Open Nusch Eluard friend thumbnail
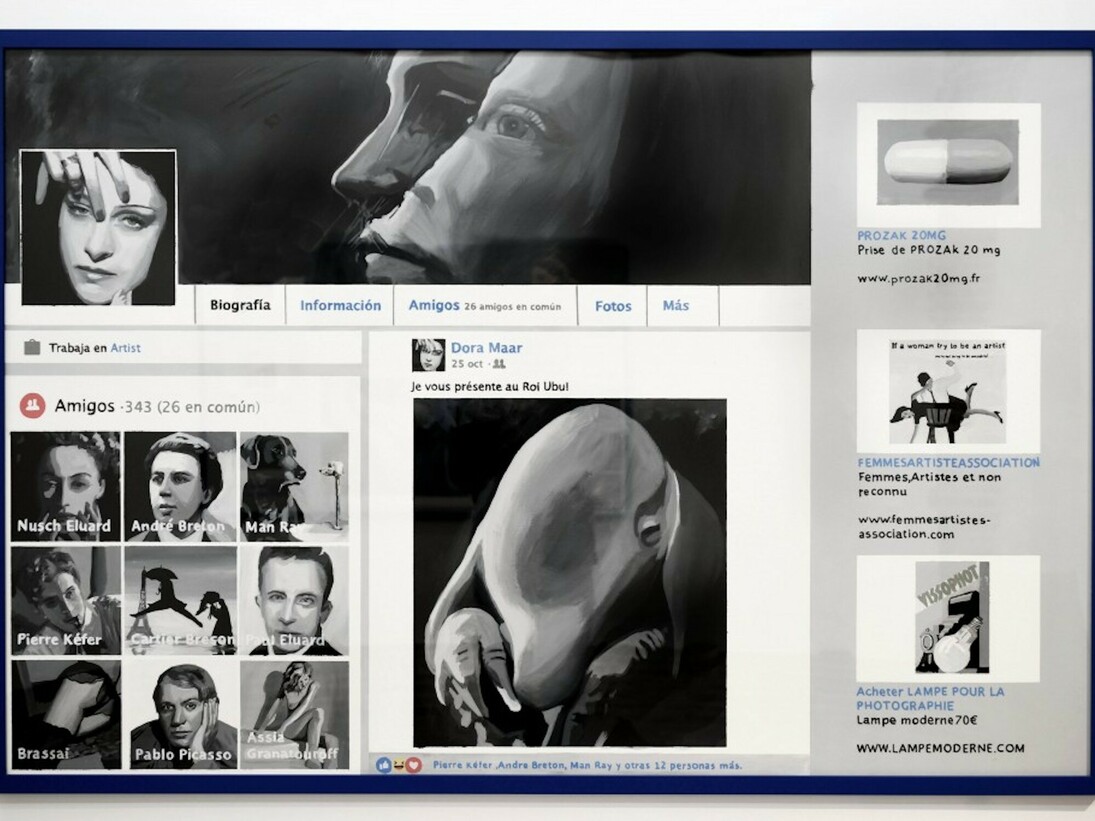The width and height of the screenshot is (1095, 821). (65, 487)
